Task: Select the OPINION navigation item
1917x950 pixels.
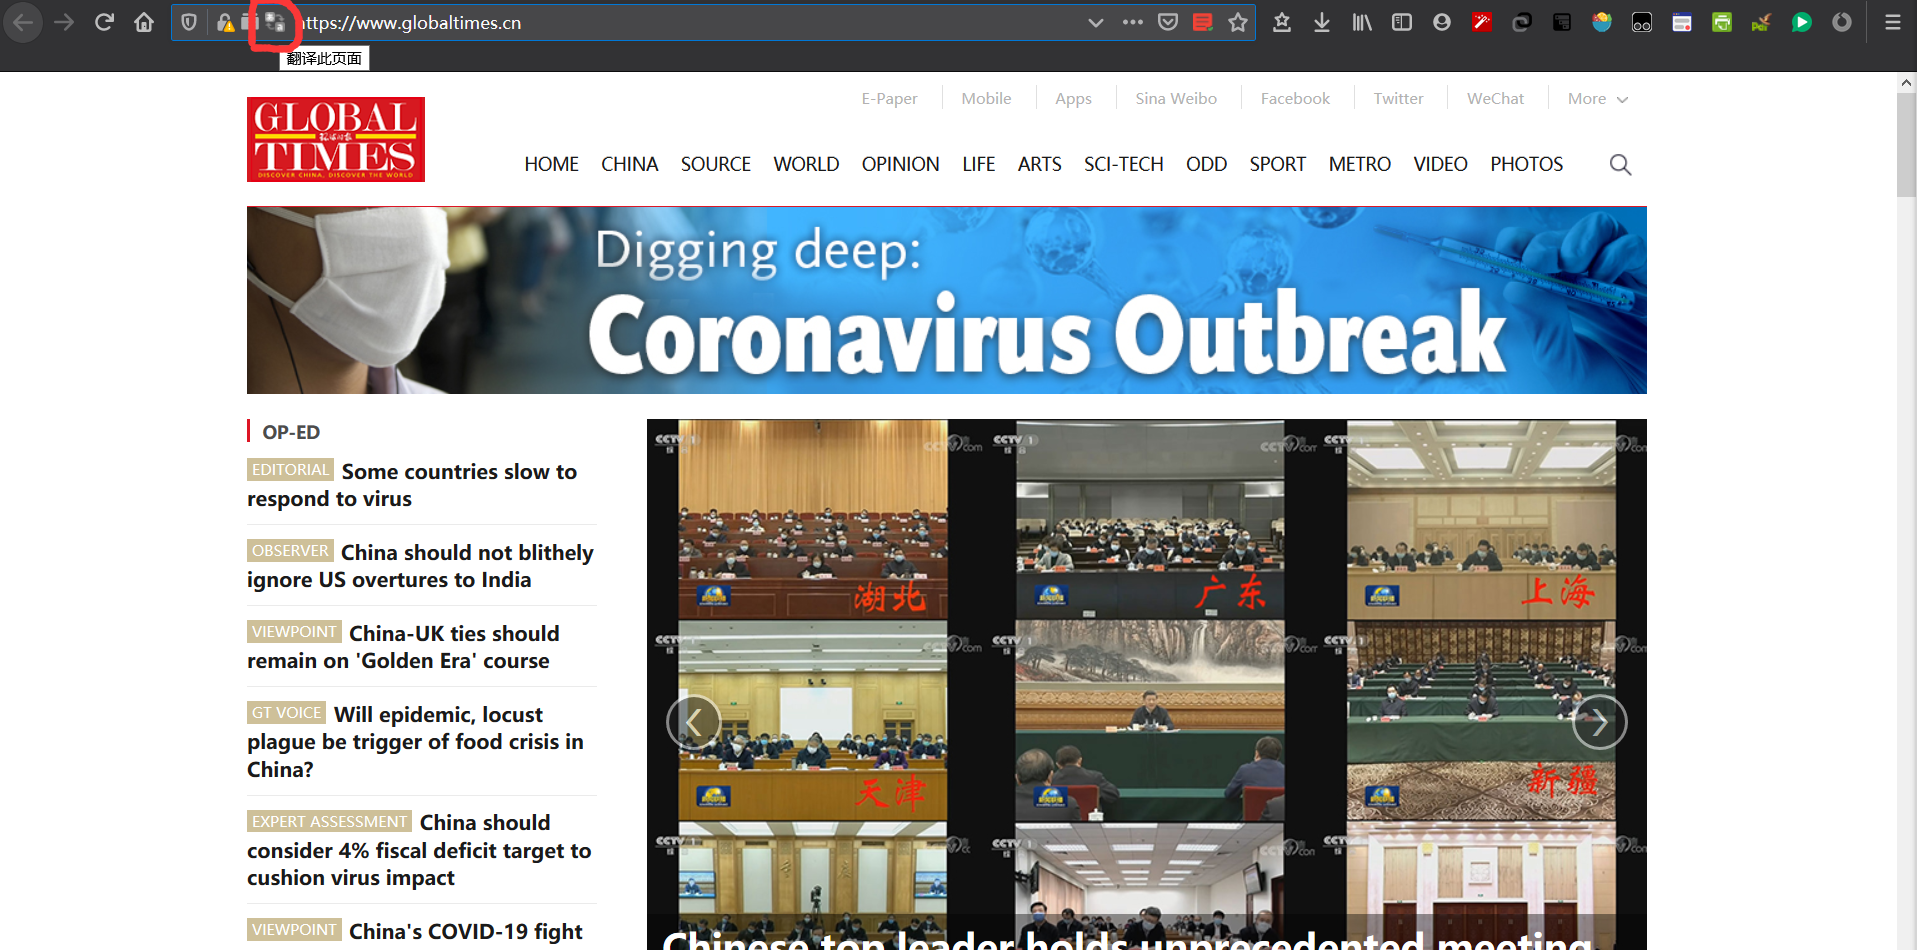Action: (x=900, y=164)
